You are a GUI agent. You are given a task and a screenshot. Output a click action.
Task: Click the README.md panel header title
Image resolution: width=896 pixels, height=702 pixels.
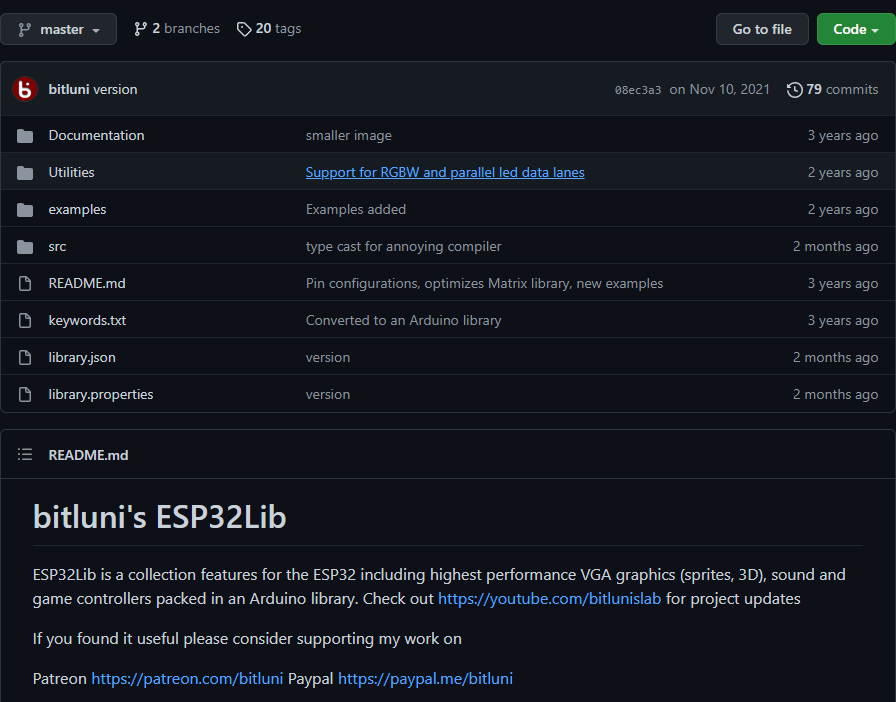point(89,455)
